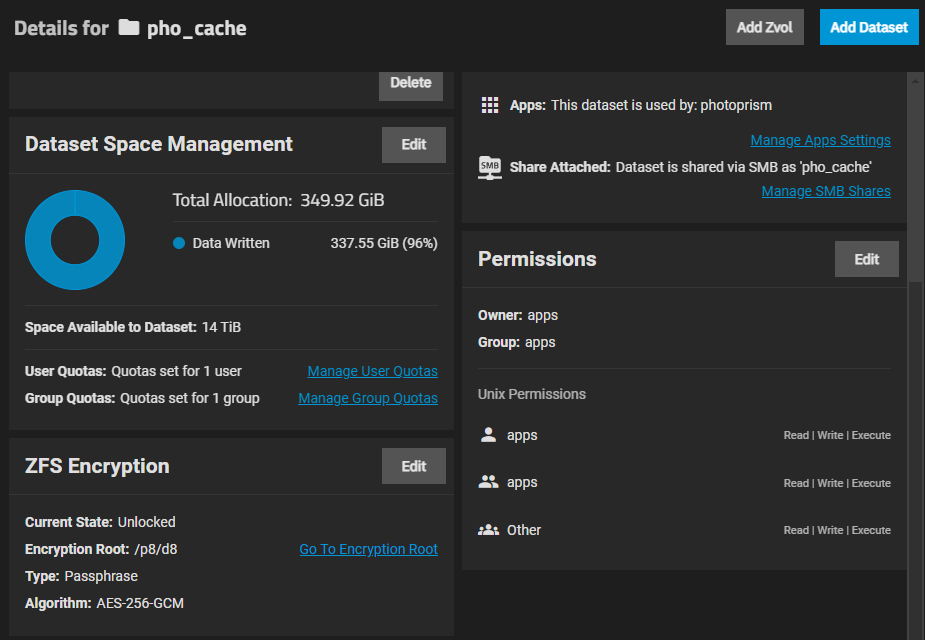
Task: Edit Dataset Space Management settings
Action: point(414,145)
